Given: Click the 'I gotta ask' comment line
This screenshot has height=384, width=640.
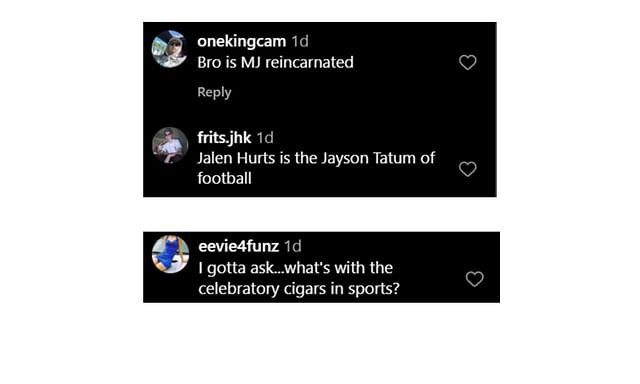Looking at the screenshot, I should coord(296,268).
